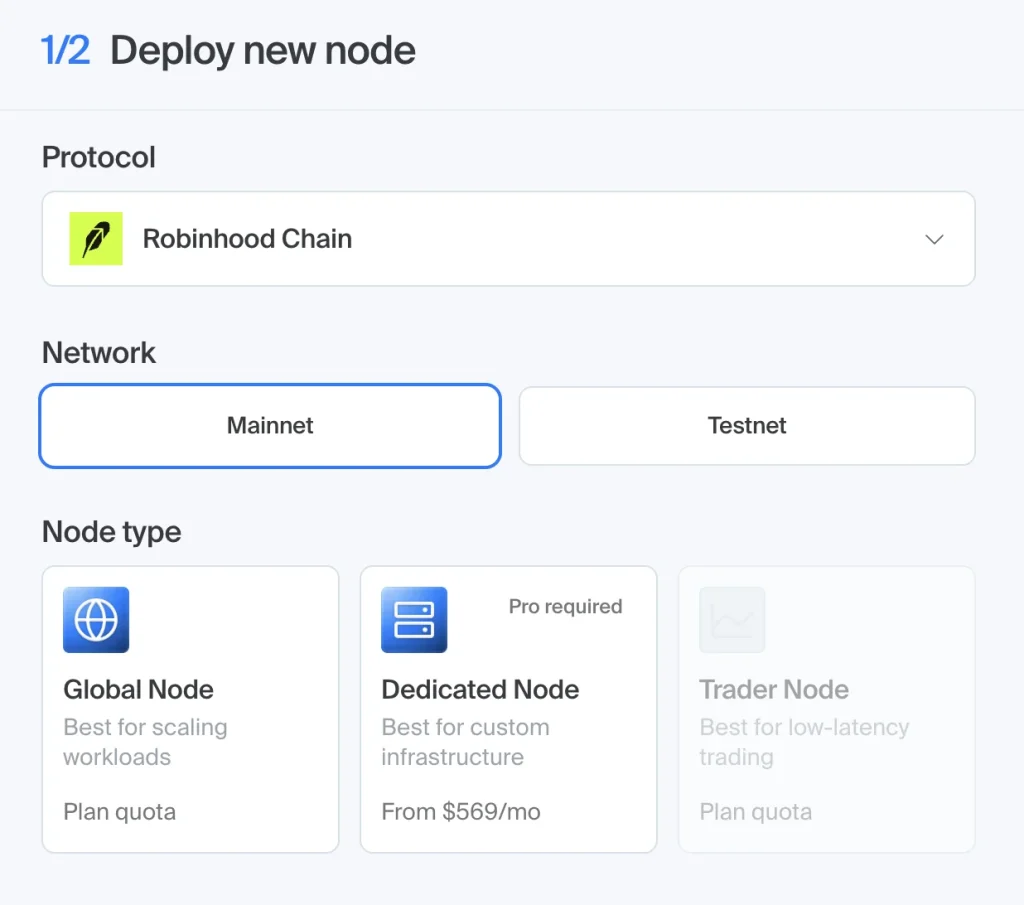Click the 1/2 step indicator
The height and width of the screenshot is (905, 1024).
pyautogui.click(x=65, y=50)
